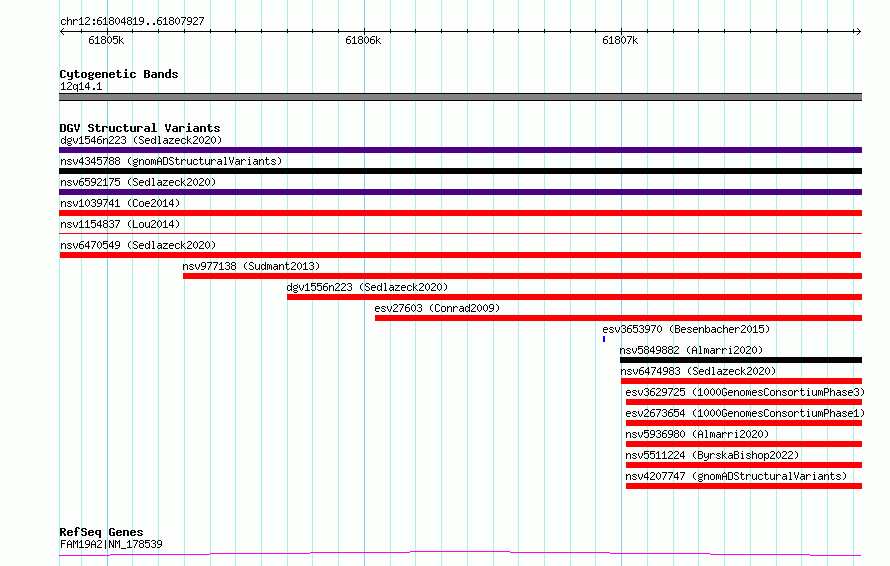
Task: Select red bar beneath nsv4207747
Action: click(744, 486)
